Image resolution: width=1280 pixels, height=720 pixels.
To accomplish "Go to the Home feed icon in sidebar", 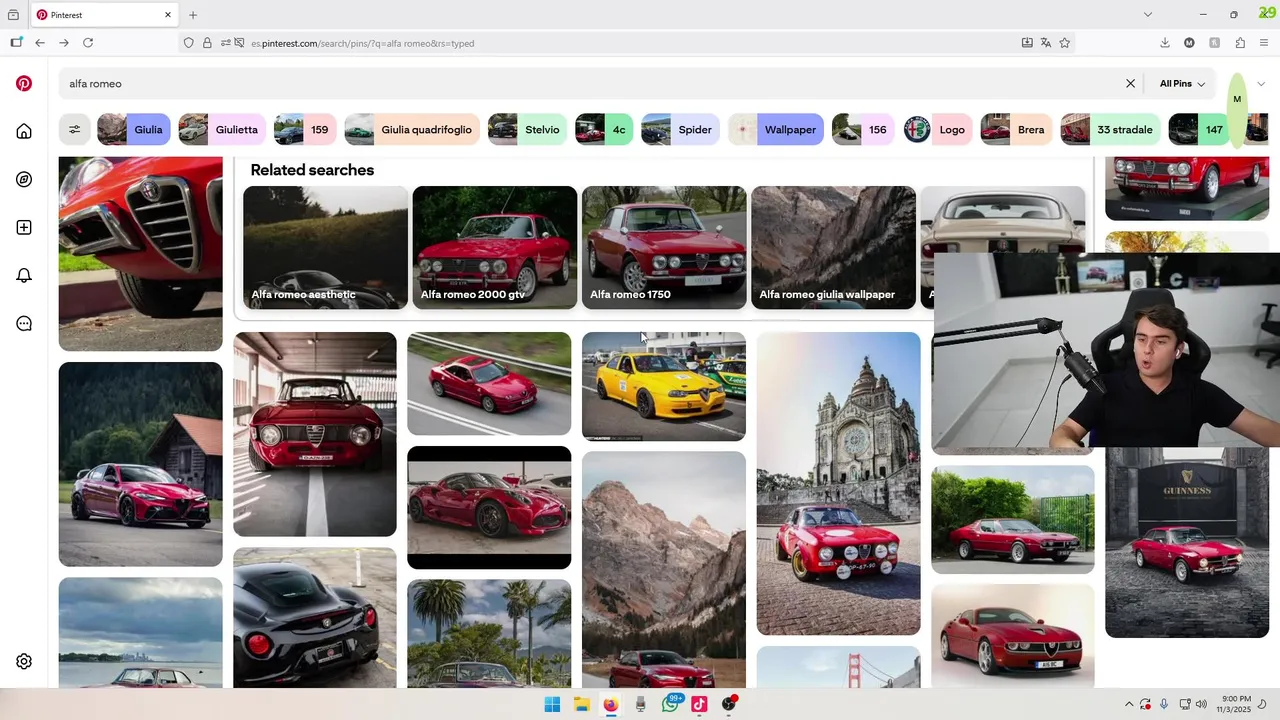I will (x=24, y=131).
